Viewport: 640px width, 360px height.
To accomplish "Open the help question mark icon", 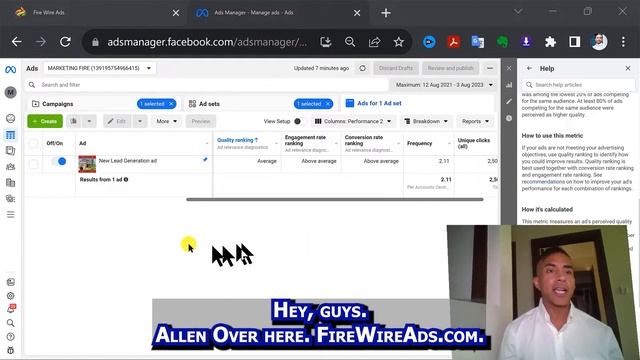I will point(11,337).
